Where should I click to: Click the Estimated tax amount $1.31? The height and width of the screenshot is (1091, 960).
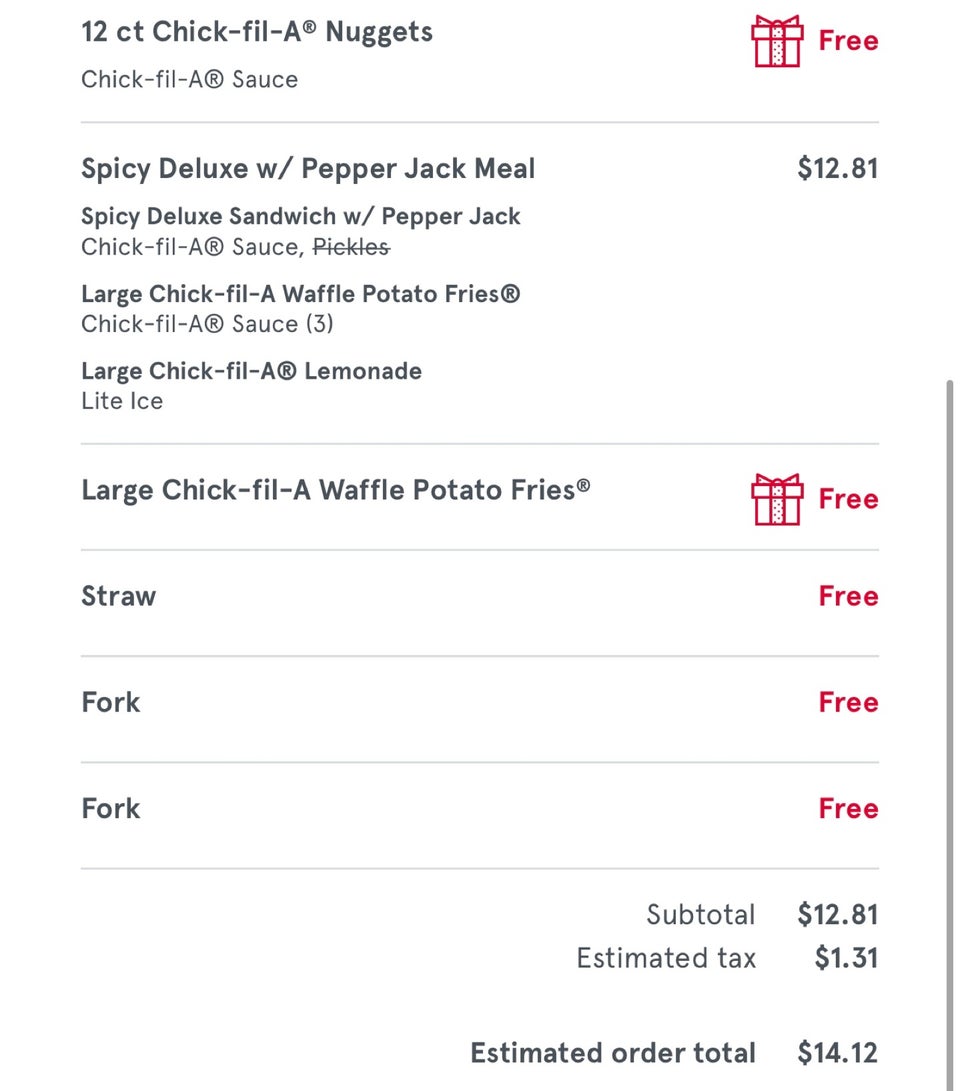pos(846,958)
